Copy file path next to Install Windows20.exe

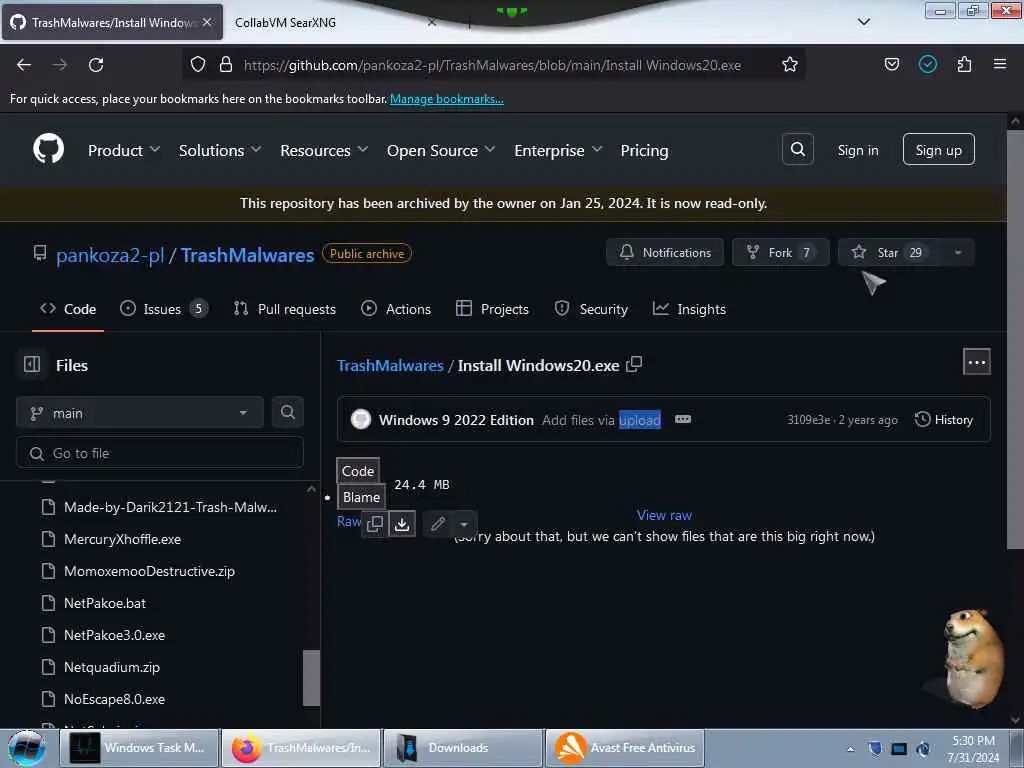click(634, 364)
